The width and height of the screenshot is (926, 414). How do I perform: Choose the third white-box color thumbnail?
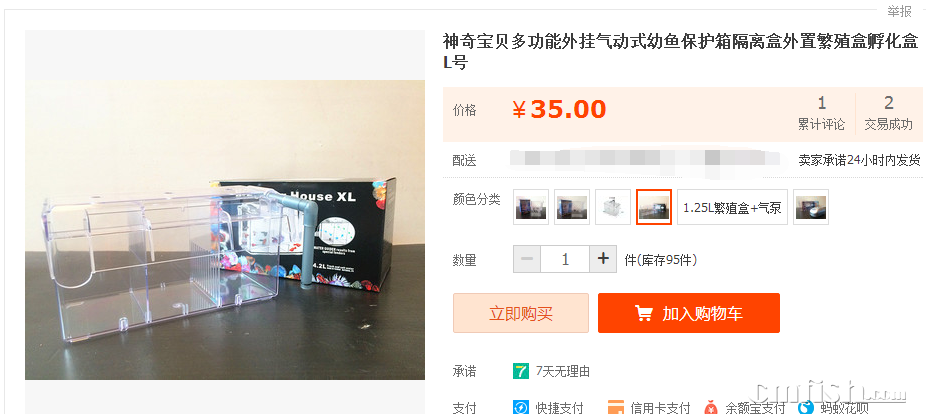pyautogui.click(x=613, y=207)
